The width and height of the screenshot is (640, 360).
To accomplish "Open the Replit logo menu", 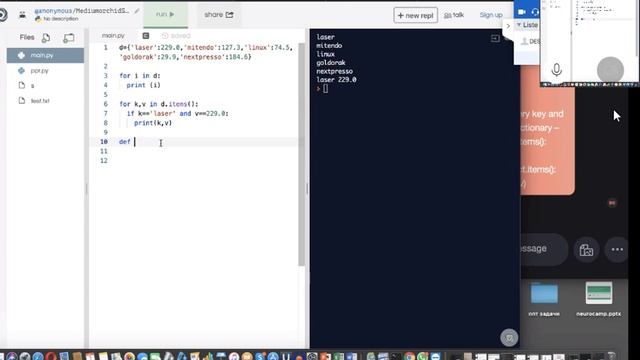I will click(x=3, y=15).
